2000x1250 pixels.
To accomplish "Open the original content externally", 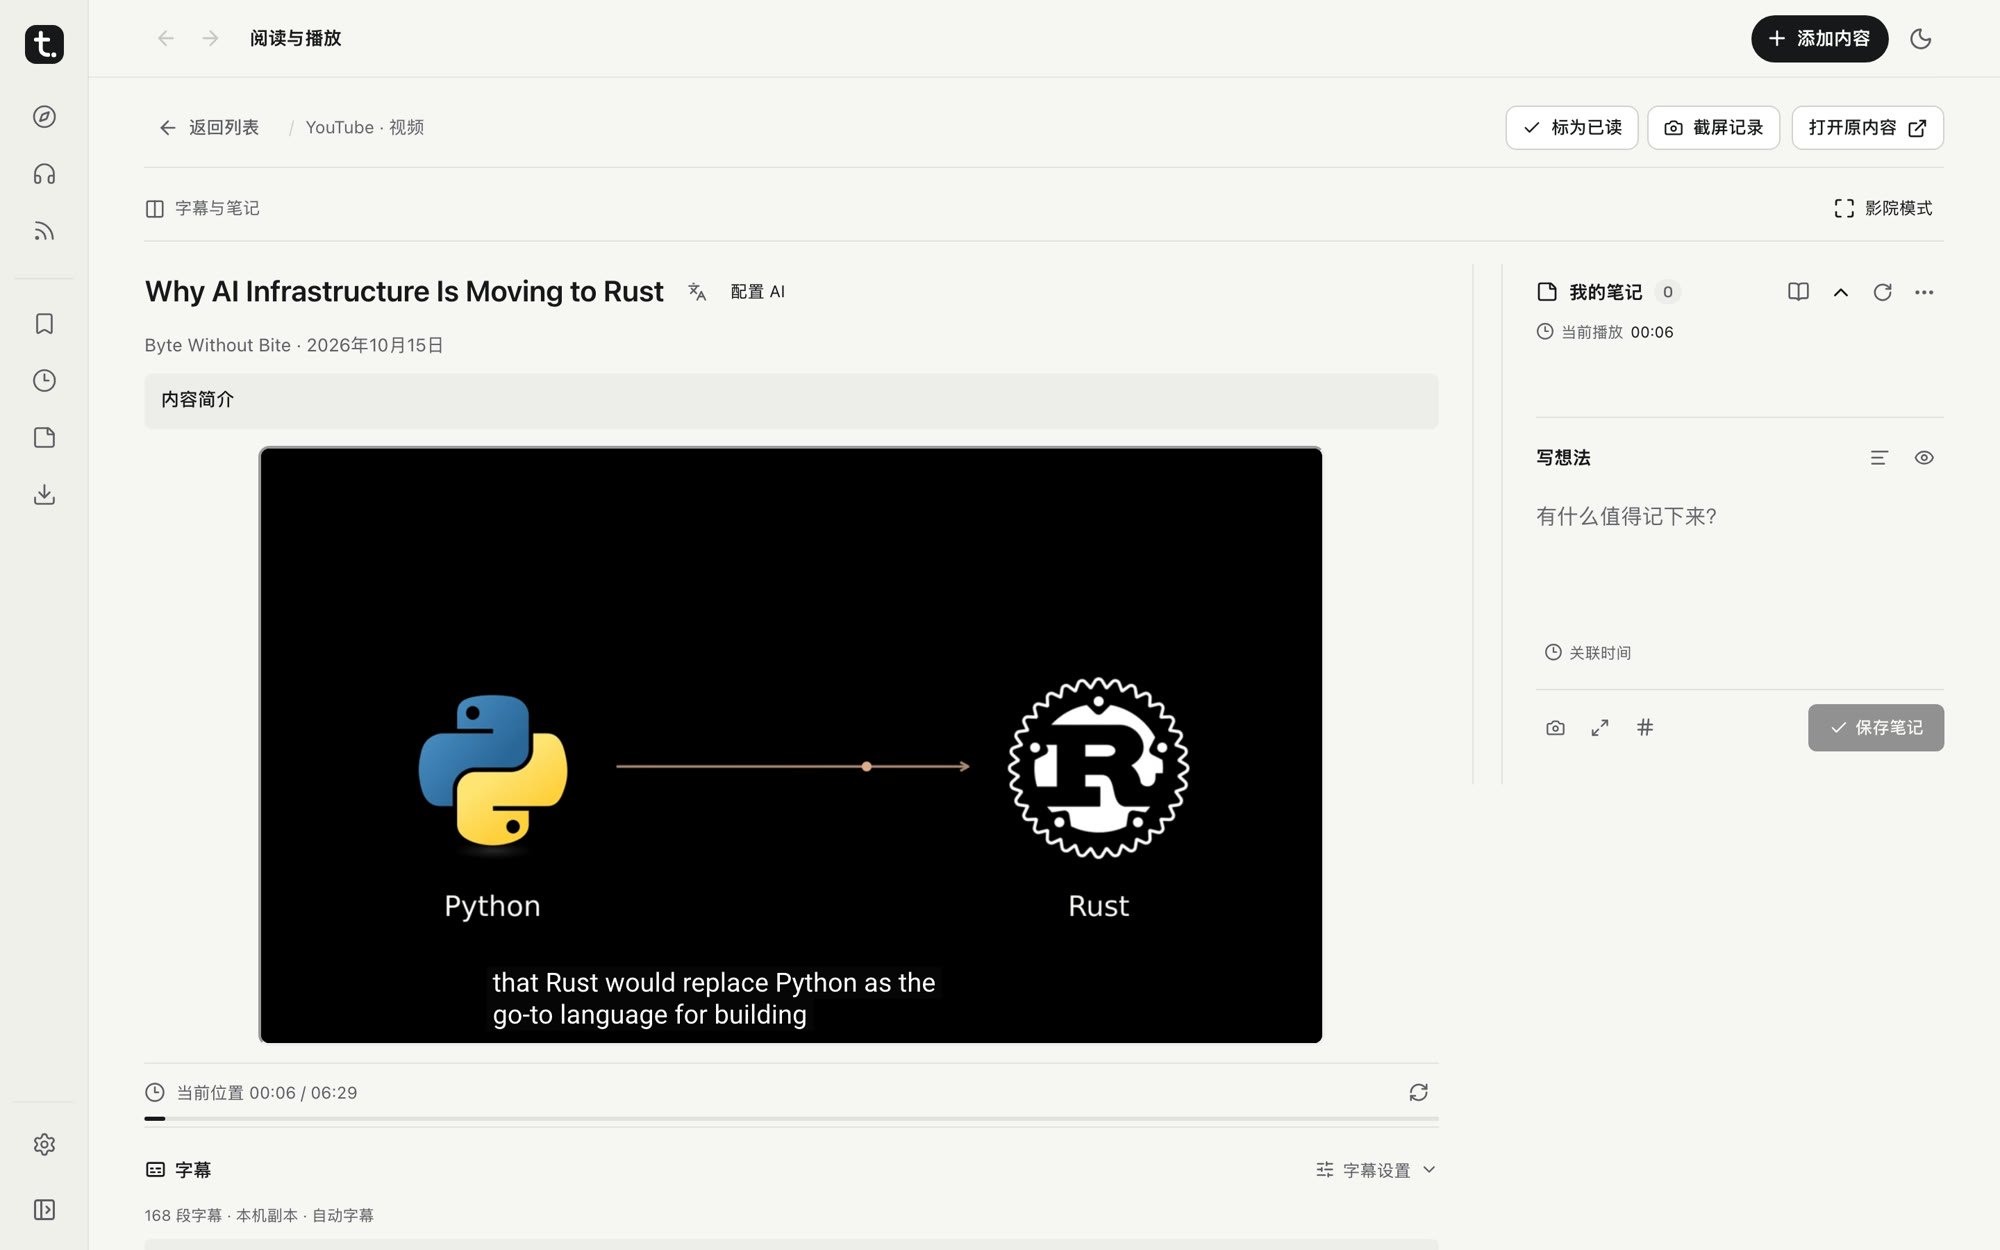I will tap(1867, 127).
